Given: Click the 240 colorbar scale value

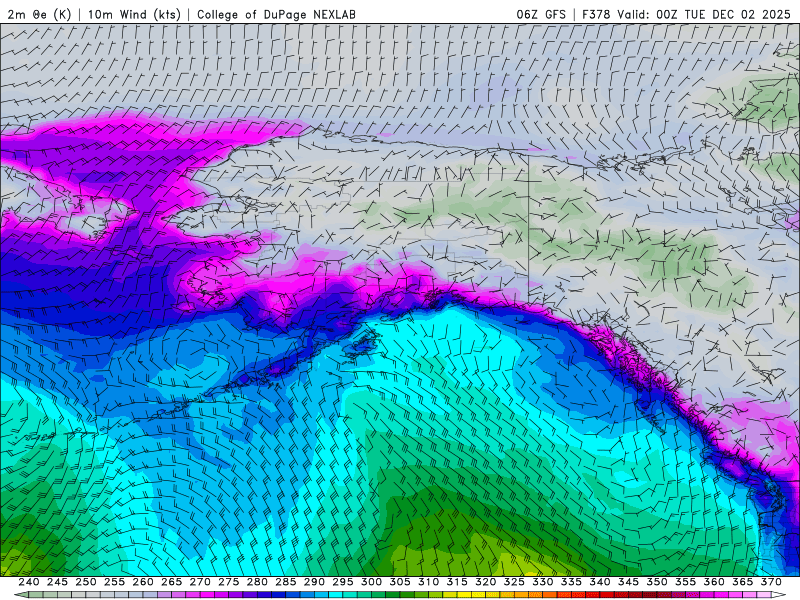Looking at the screenshot, I should point(29,582).
